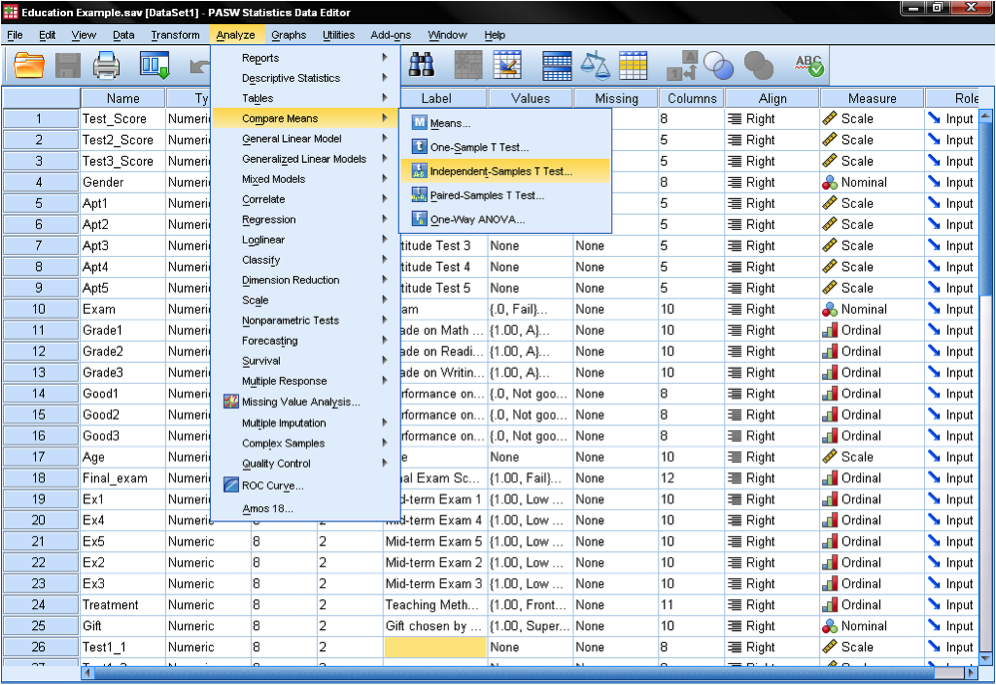Click the Split File toolbar icon
Screen dimensions: 996x685
556,64
